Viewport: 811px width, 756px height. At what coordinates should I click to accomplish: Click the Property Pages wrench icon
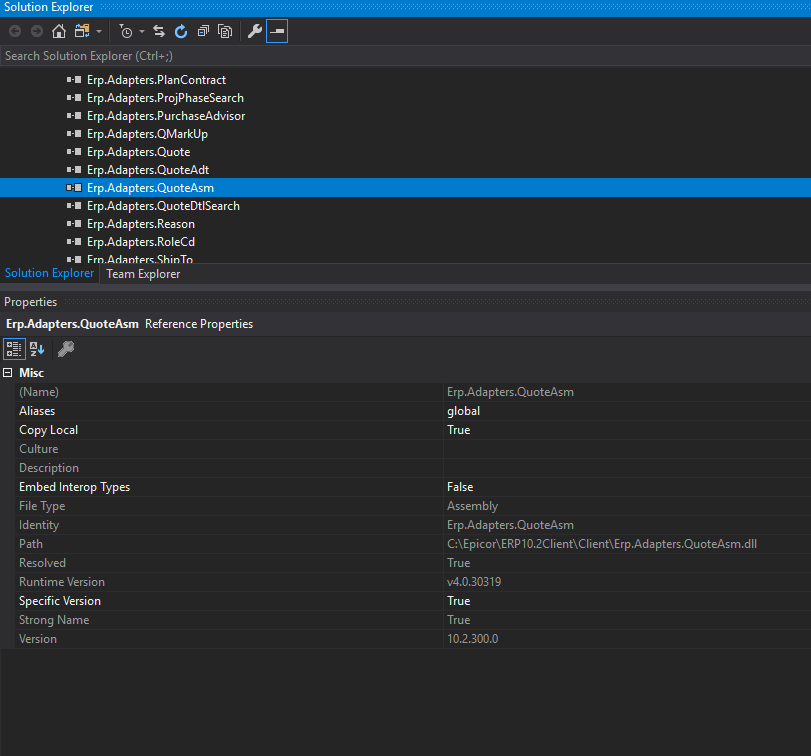coord(66,349)
